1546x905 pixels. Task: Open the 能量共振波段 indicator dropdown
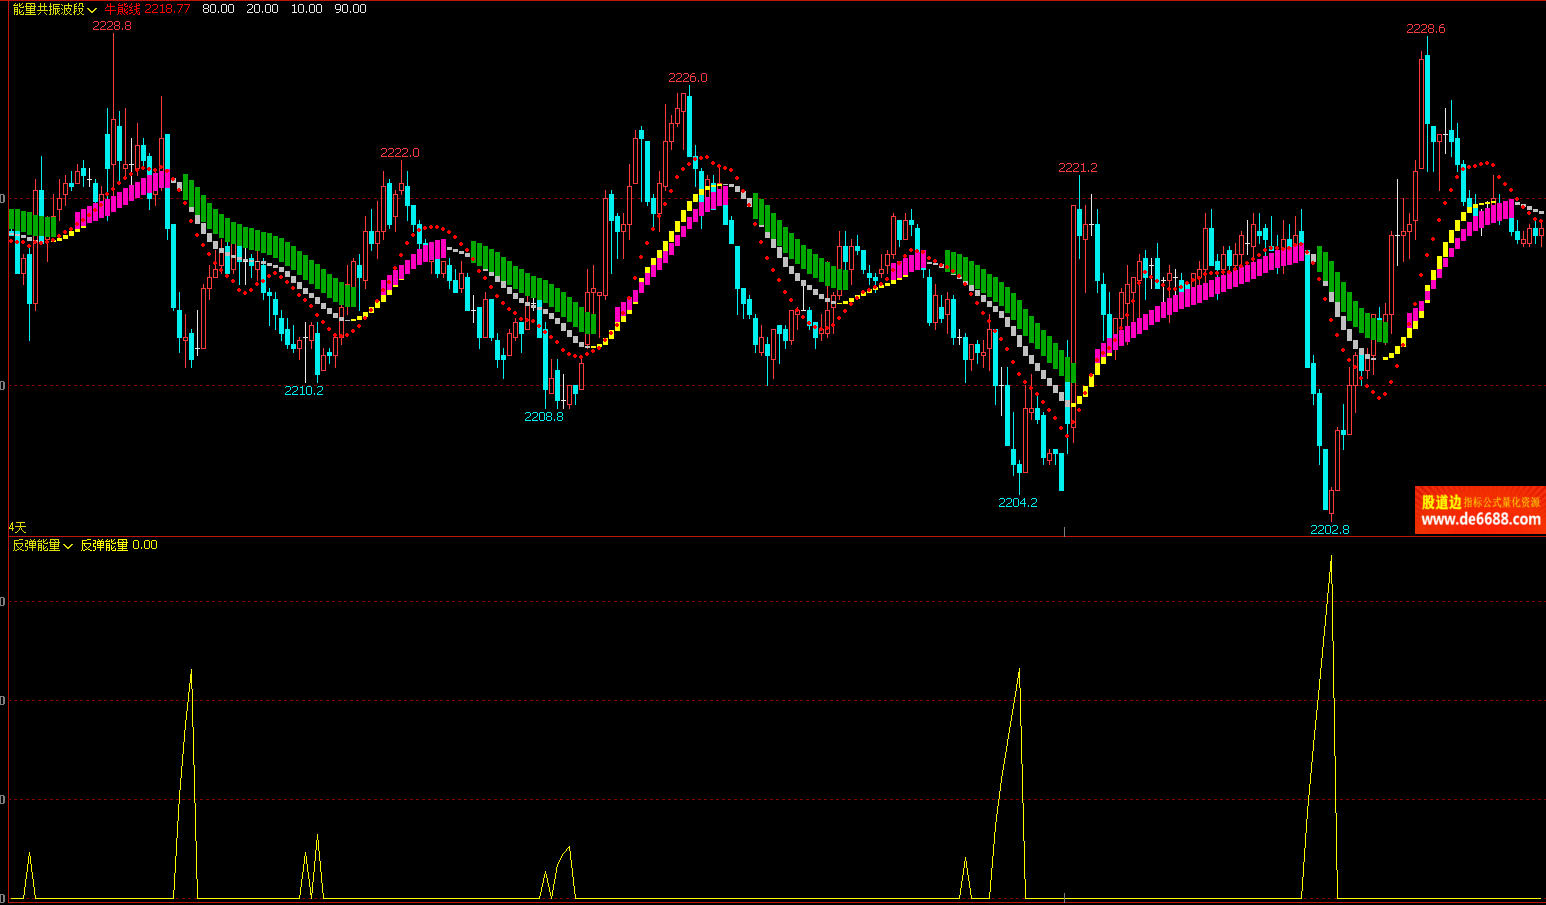tap(55, 9)
